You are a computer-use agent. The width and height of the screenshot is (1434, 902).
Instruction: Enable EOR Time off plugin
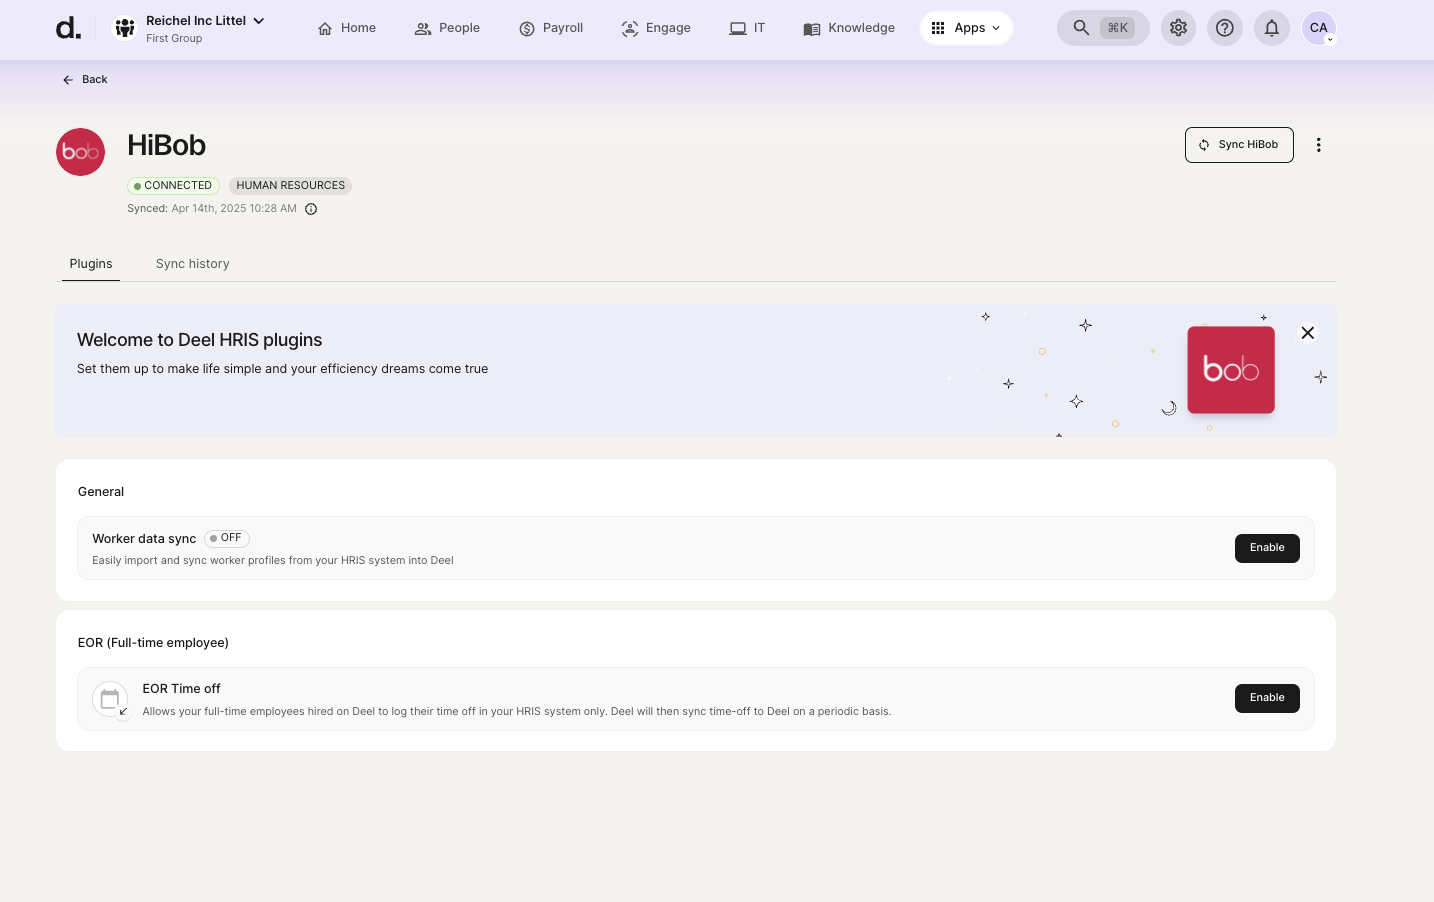click(x=1267, y=698)
